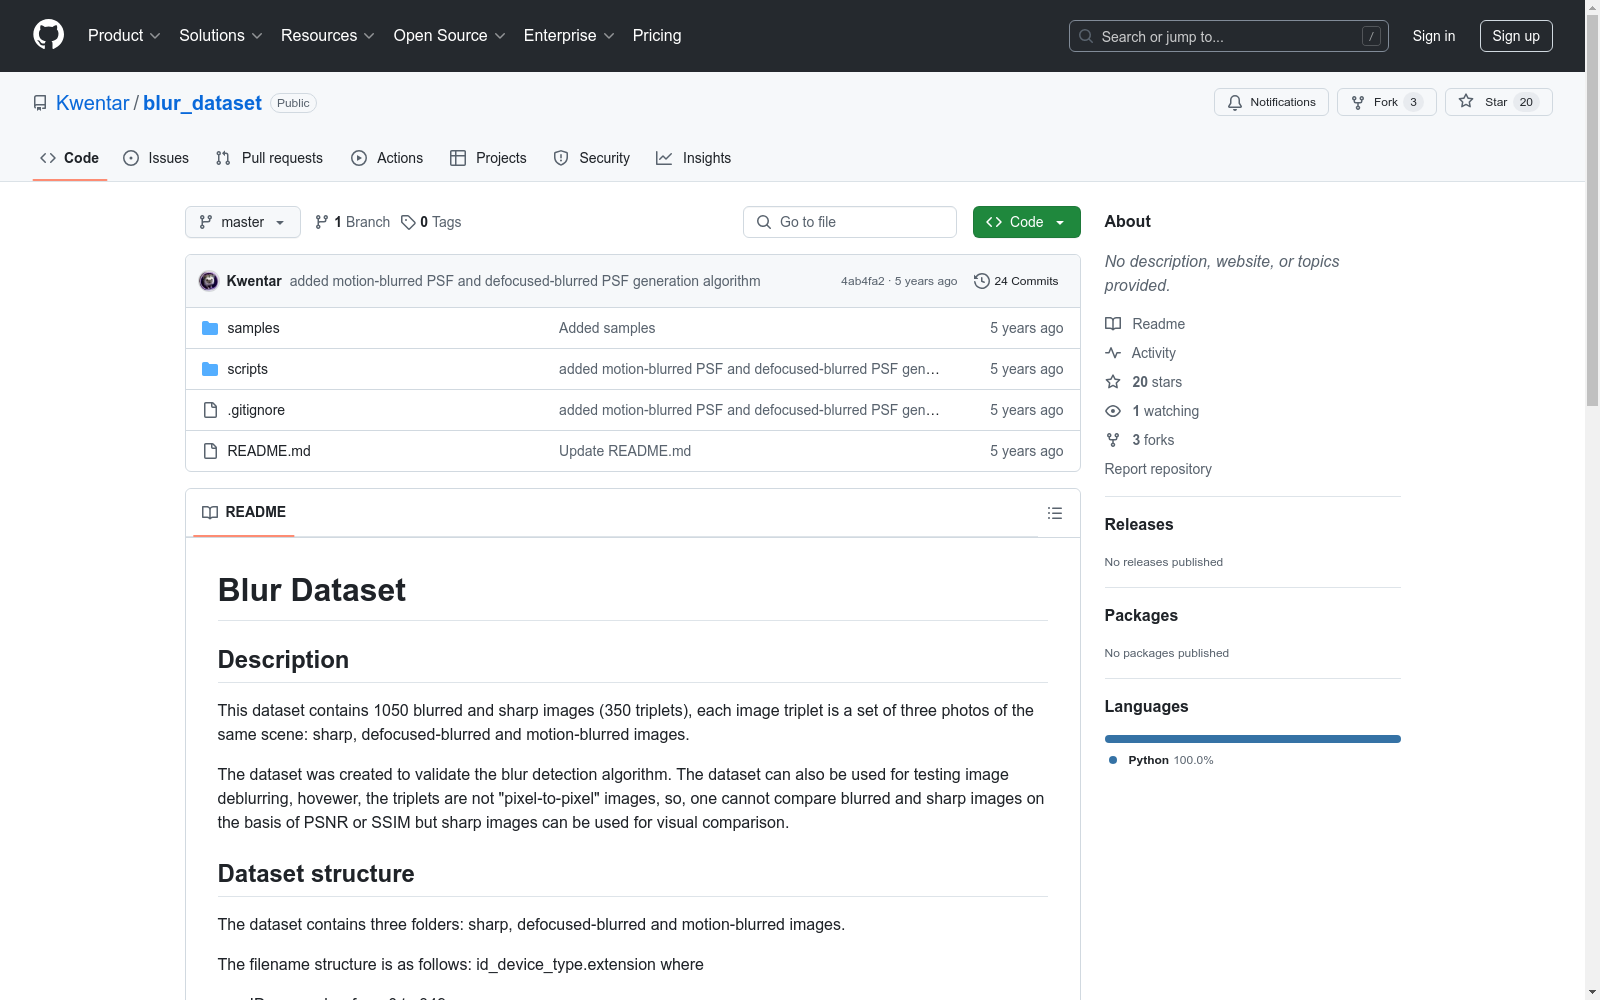The height and width of the screenshot is (1000, 1600).
Task: Open the Added samples commit
Action: 607,328
